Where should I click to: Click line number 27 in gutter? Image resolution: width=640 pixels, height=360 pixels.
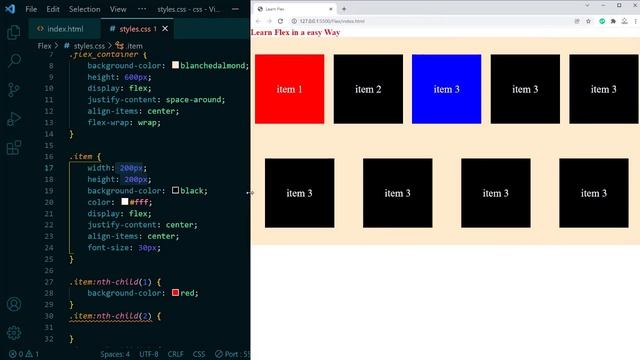[x=49, y=282]
